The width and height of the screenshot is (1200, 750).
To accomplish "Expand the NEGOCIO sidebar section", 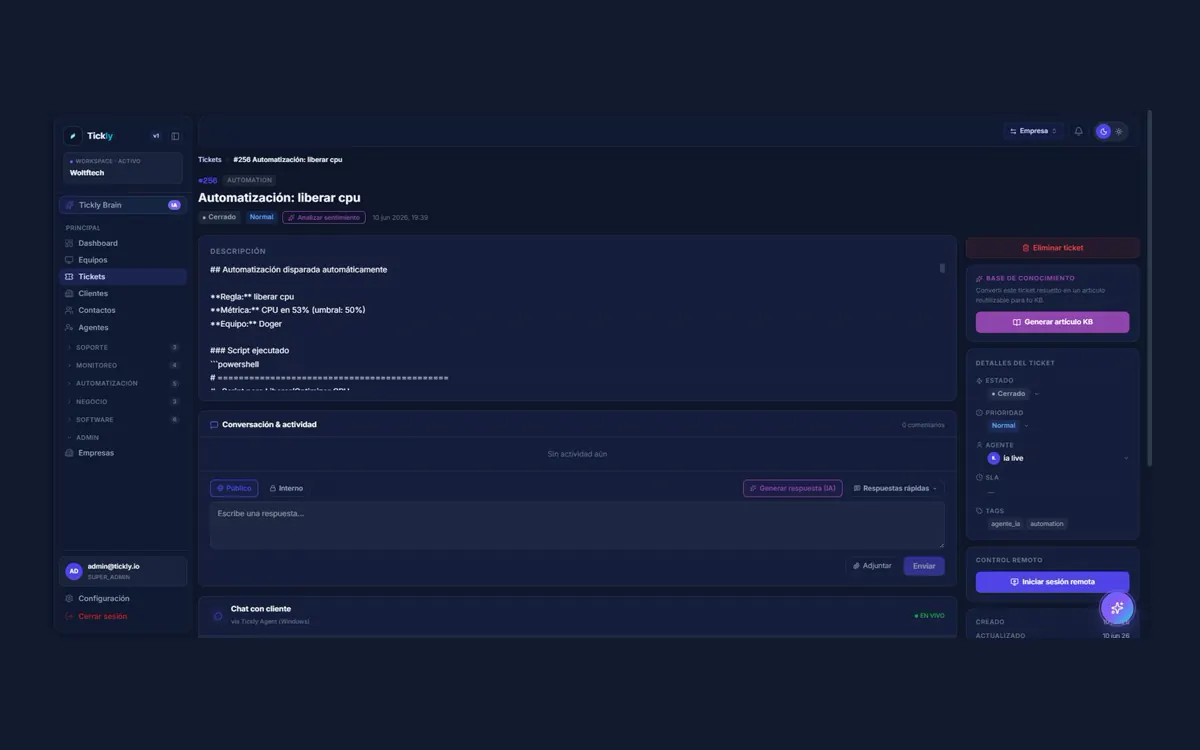I will [123, 401].
